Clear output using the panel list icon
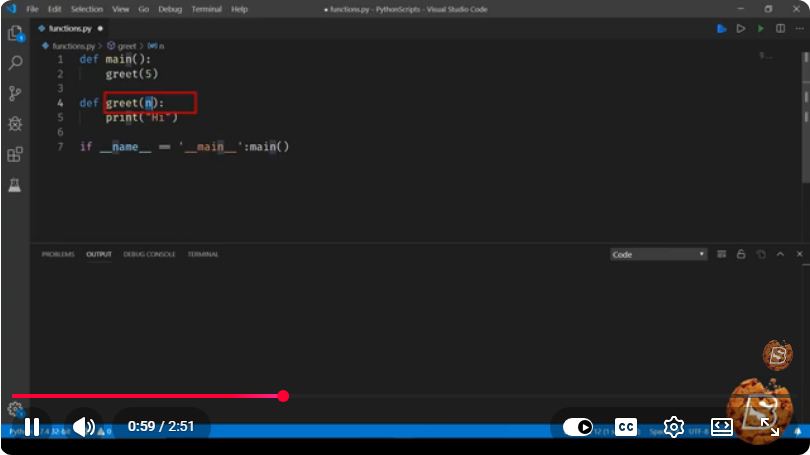The width and height of the screenshot is (810, 455). 722,254
